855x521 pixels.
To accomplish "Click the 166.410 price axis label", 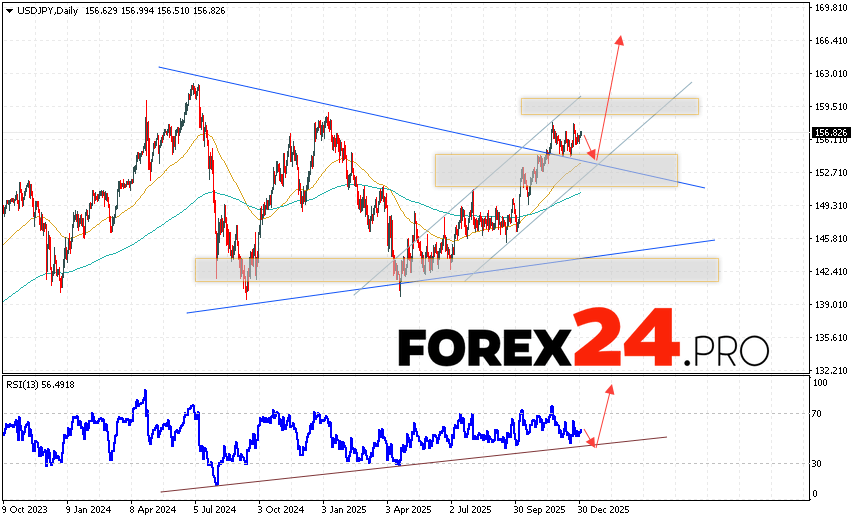I will [x=832, y=41].
